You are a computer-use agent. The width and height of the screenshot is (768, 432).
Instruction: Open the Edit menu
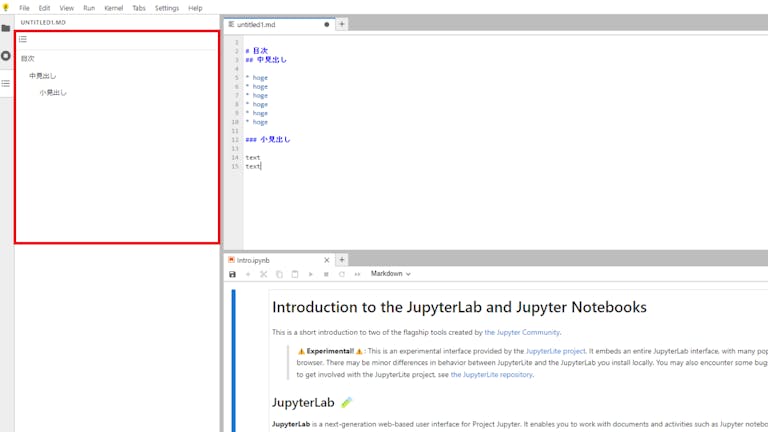tap(45, 8)
